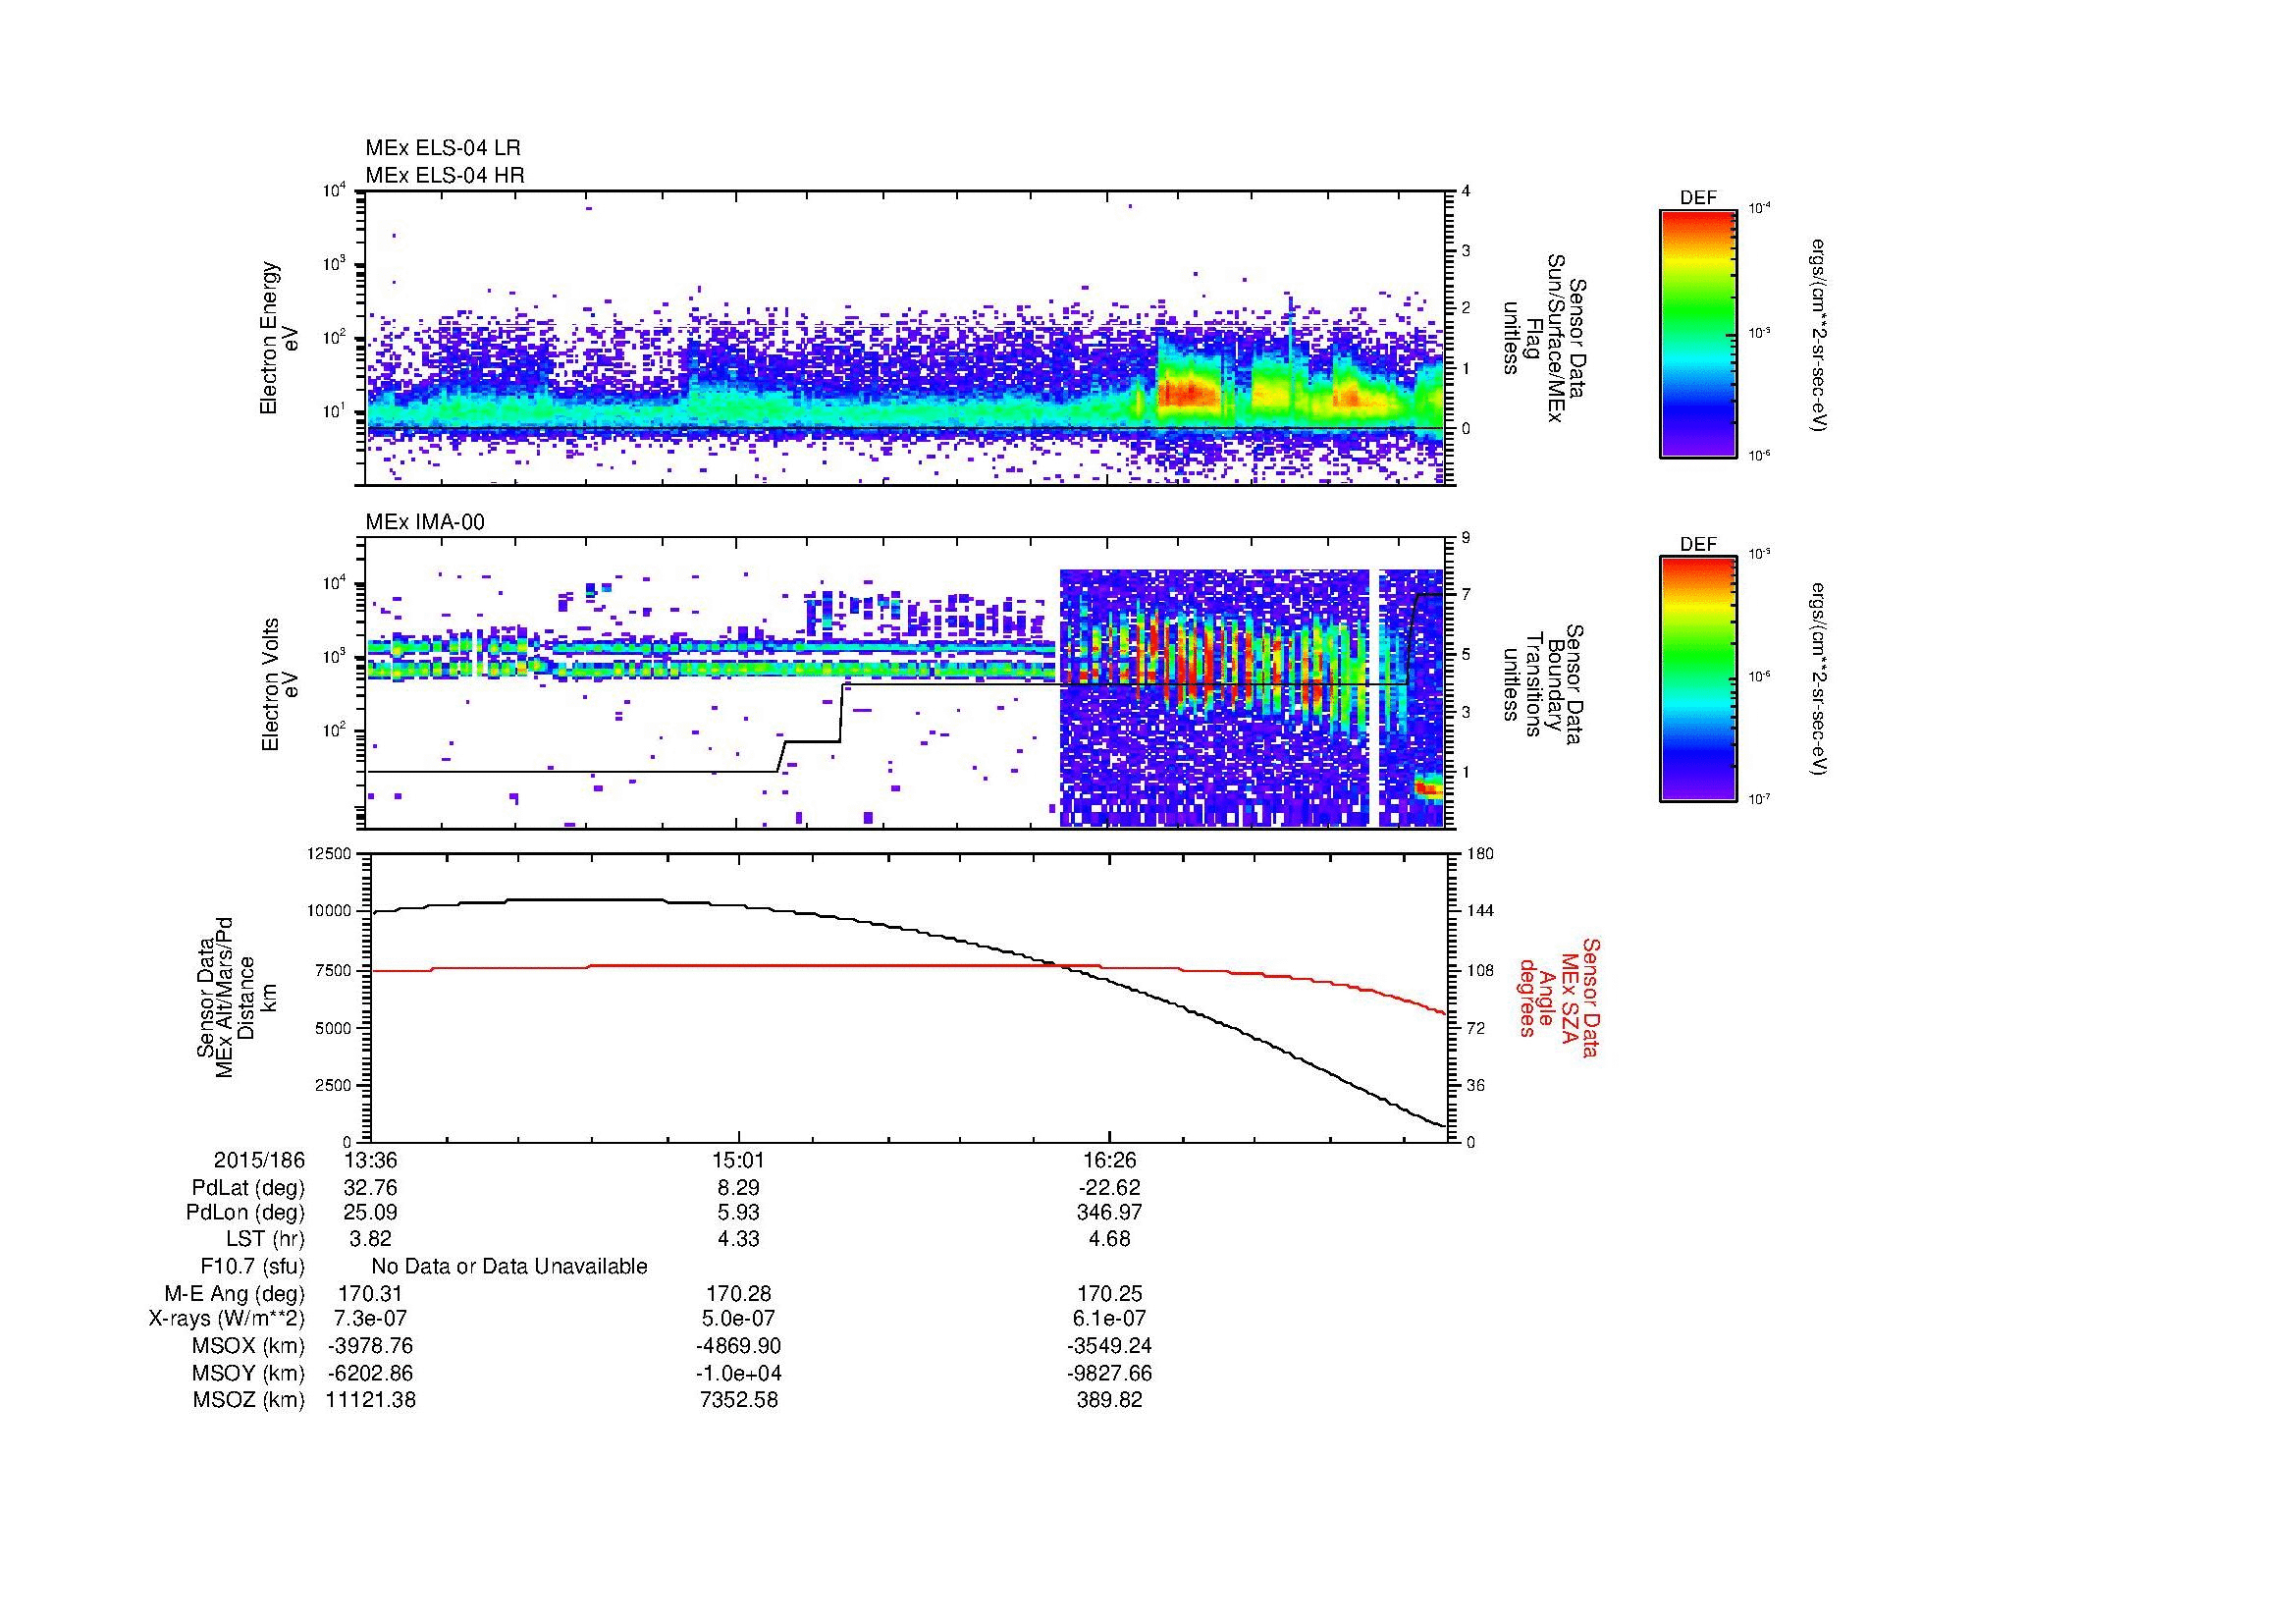
Task: Click the '144' SZA axis tick
Action: (x=1480, y=911)
